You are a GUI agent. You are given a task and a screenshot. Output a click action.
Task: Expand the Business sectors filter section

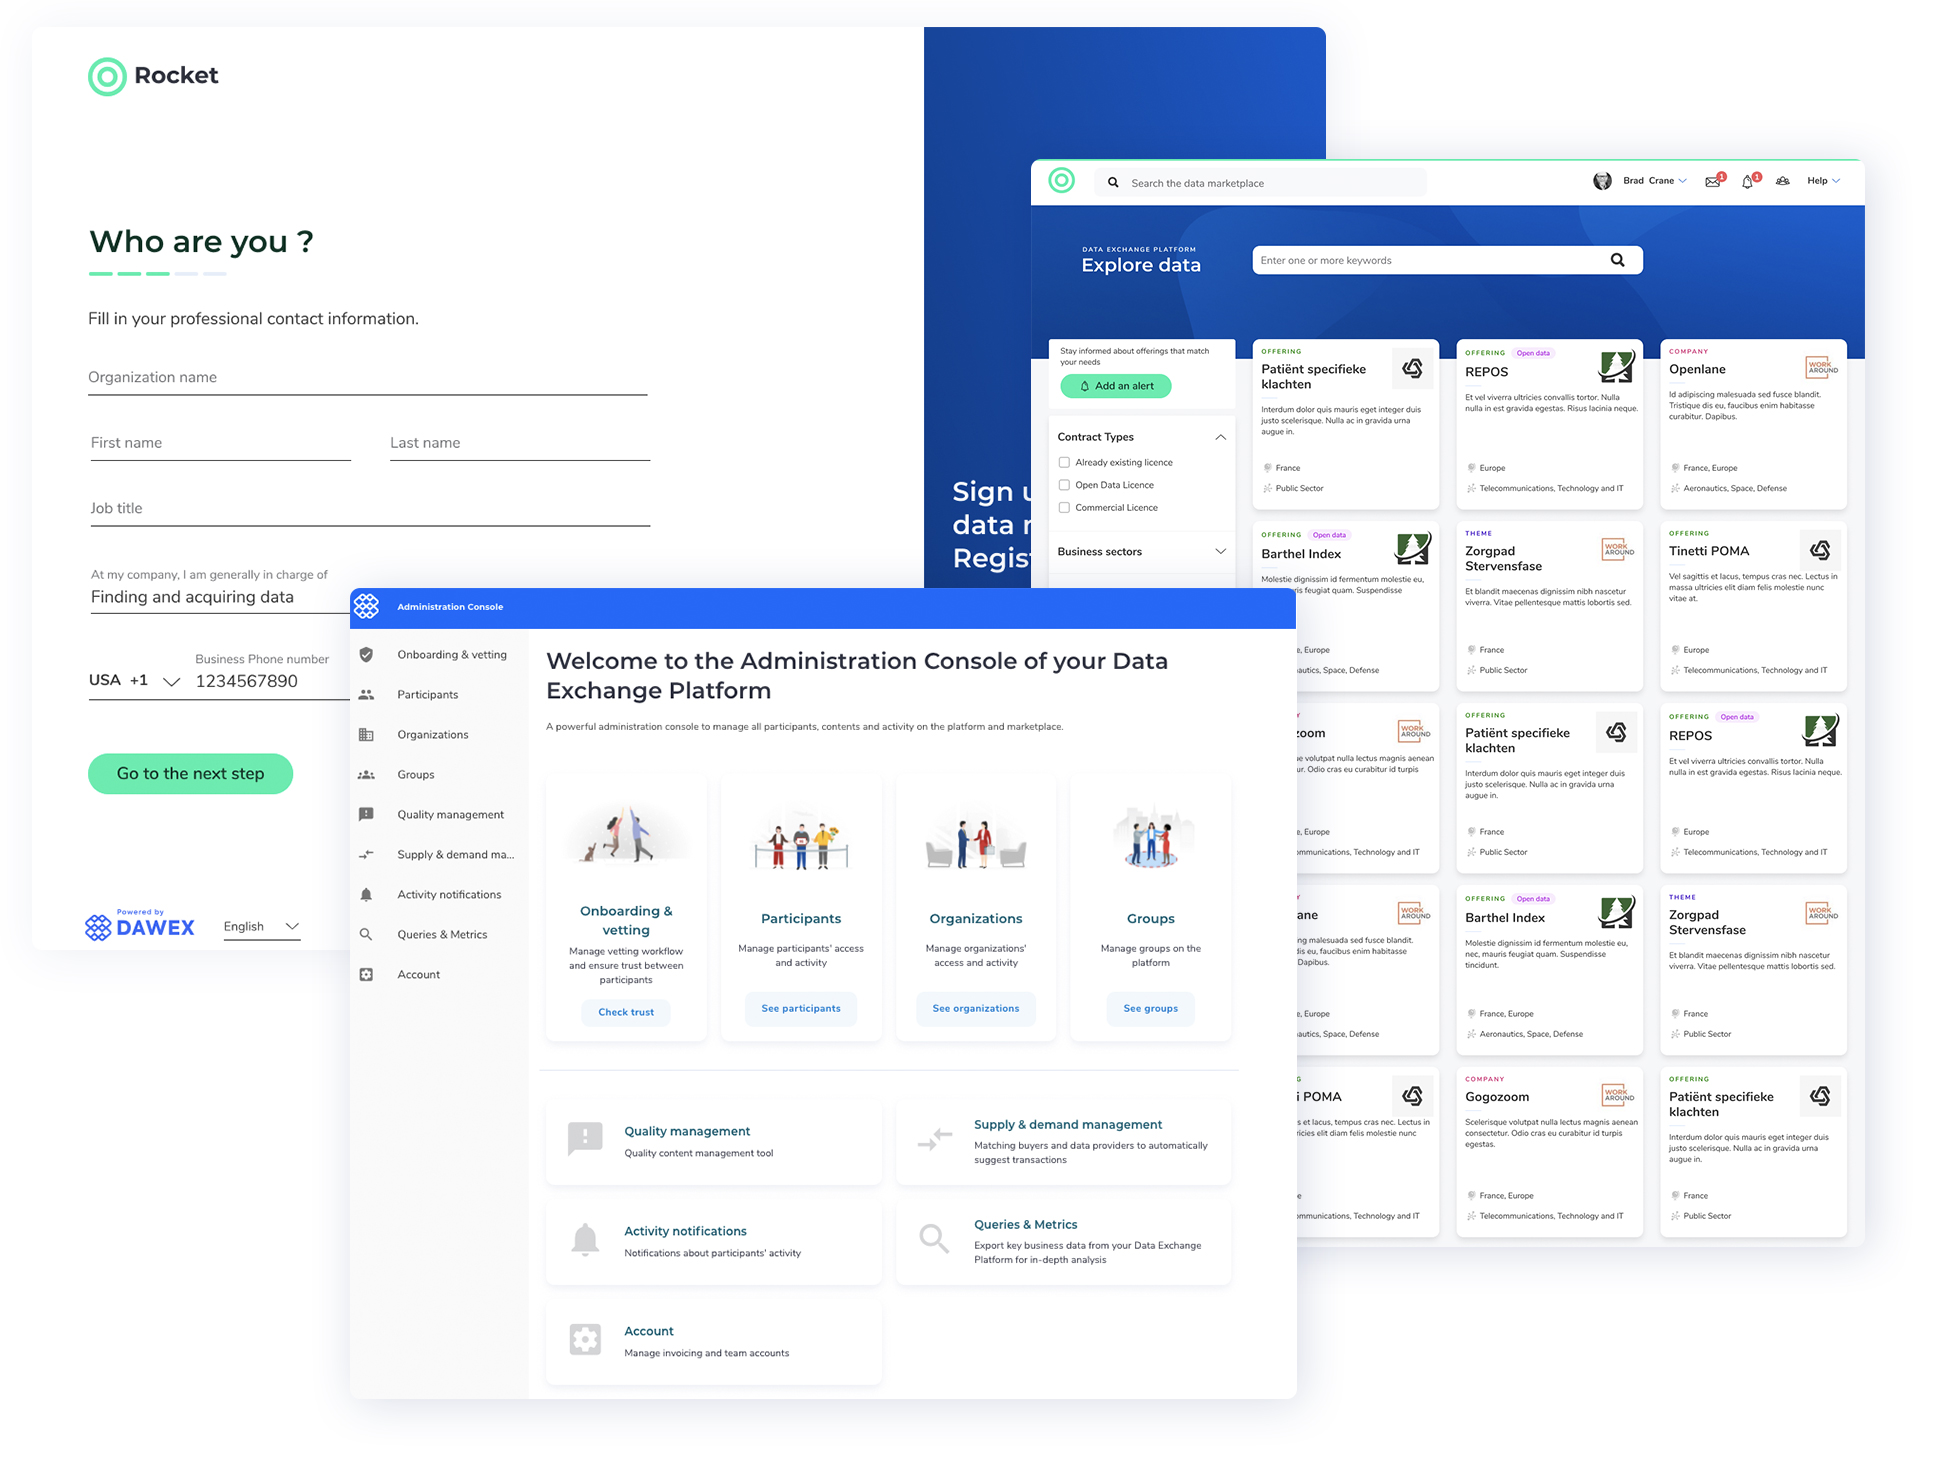1220,551
